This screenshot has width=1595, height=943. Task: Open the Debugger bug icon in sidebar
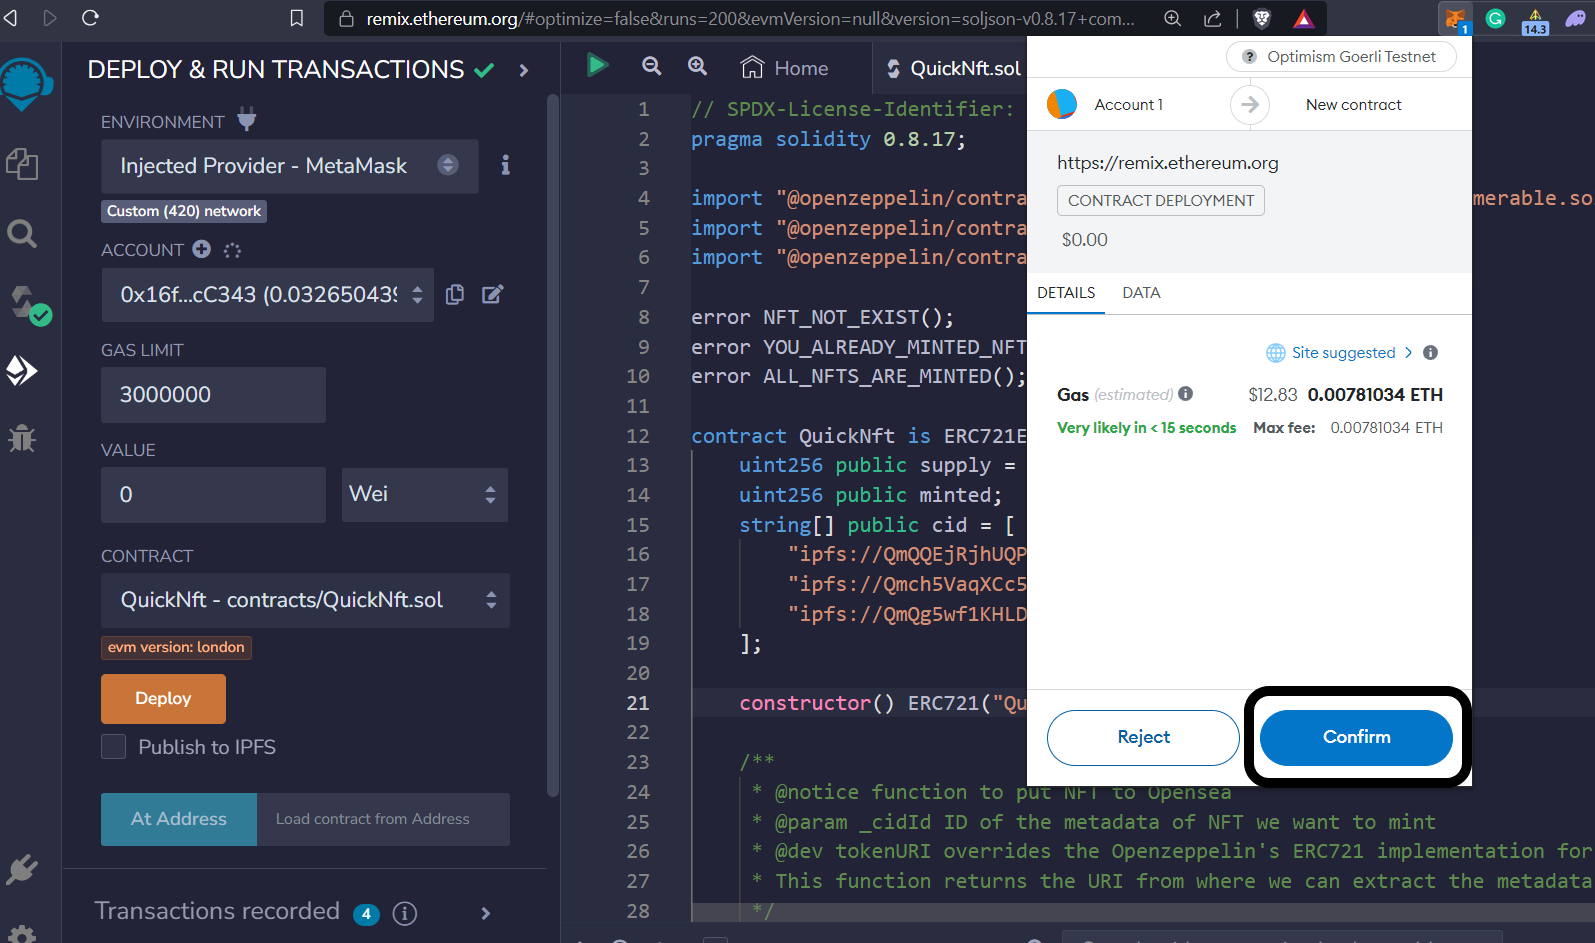tap(22, 438)
